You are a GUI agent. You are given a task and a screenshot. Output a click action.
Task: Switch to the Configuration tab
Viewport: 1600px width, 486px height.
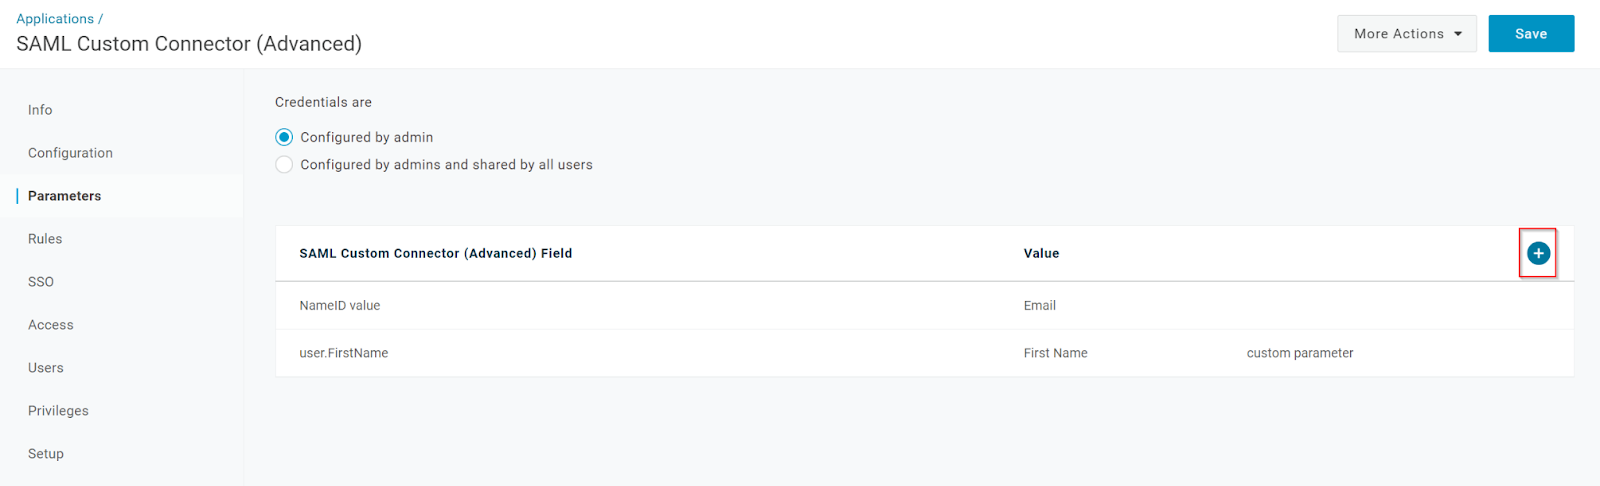pyautogui.click(x=70, y=153)
